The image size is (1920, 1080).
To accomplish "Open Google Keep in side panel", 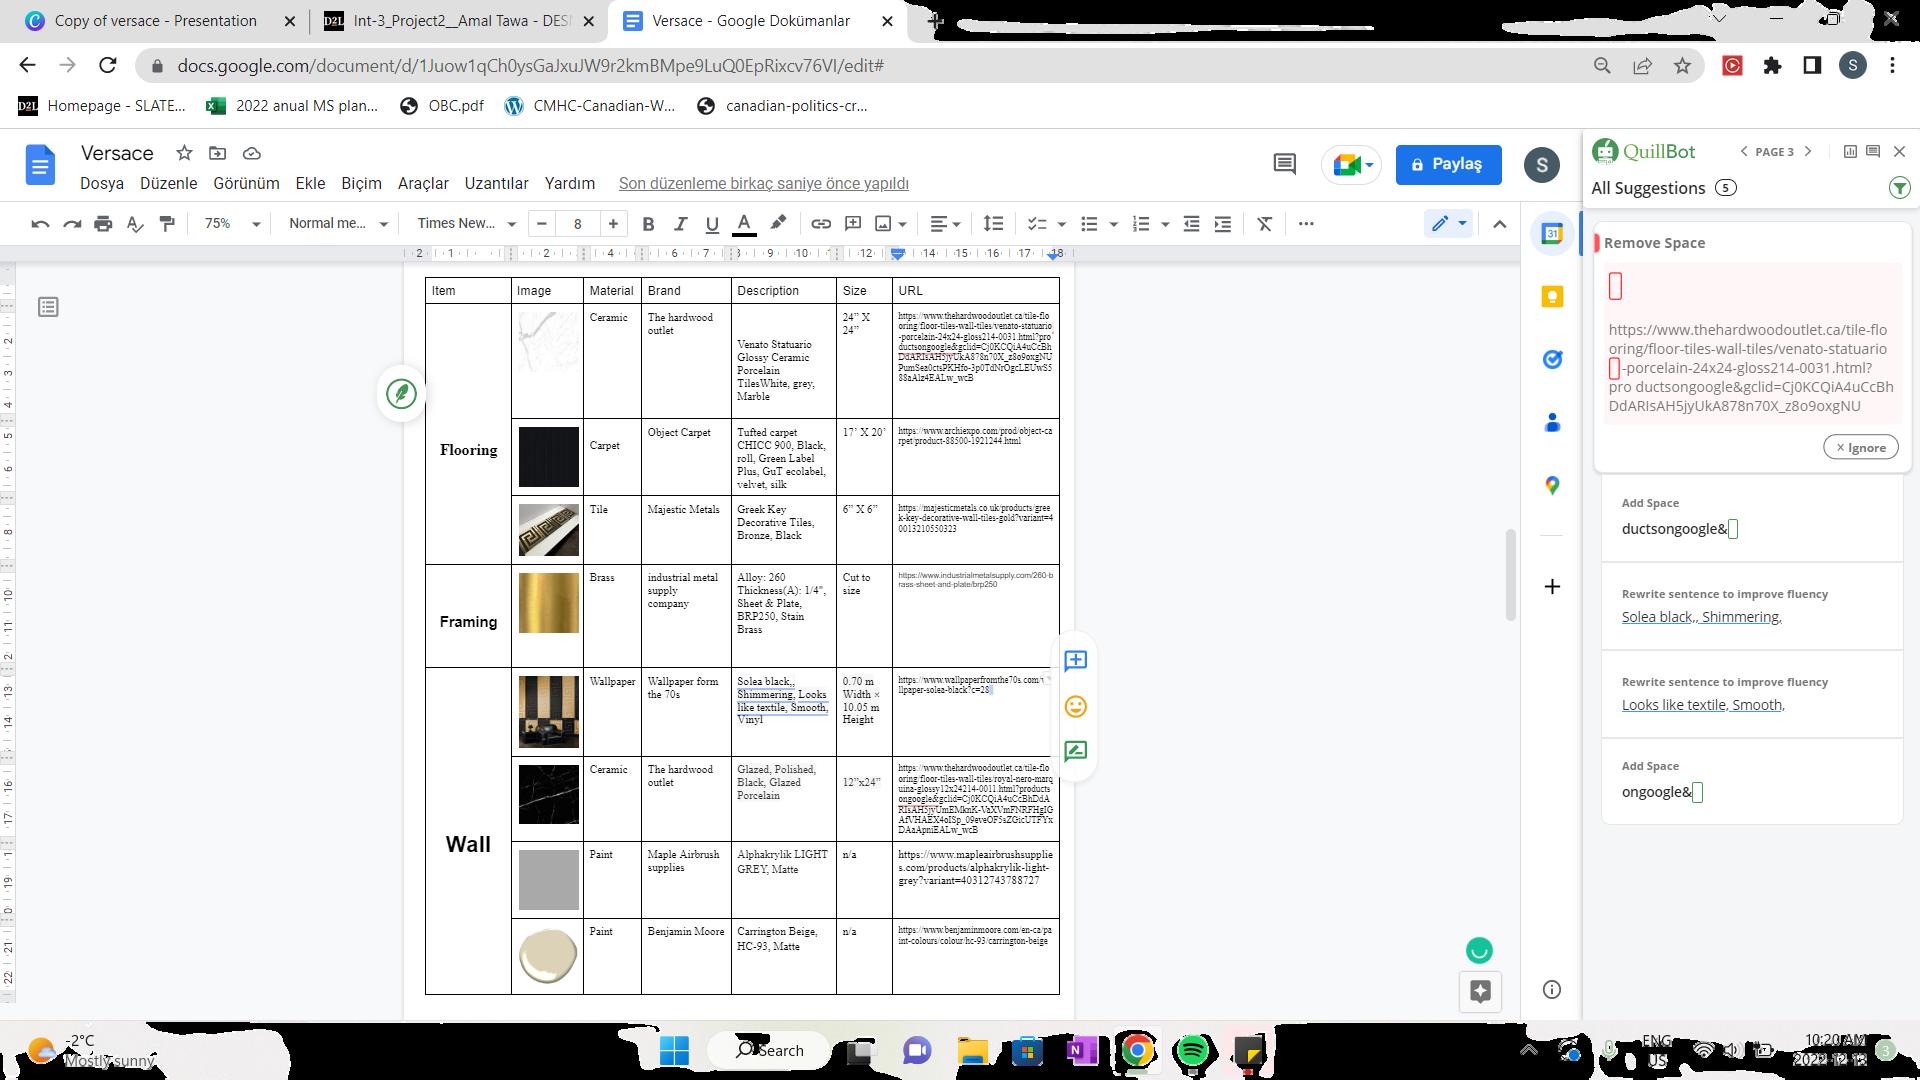I will coord(1552,296).
